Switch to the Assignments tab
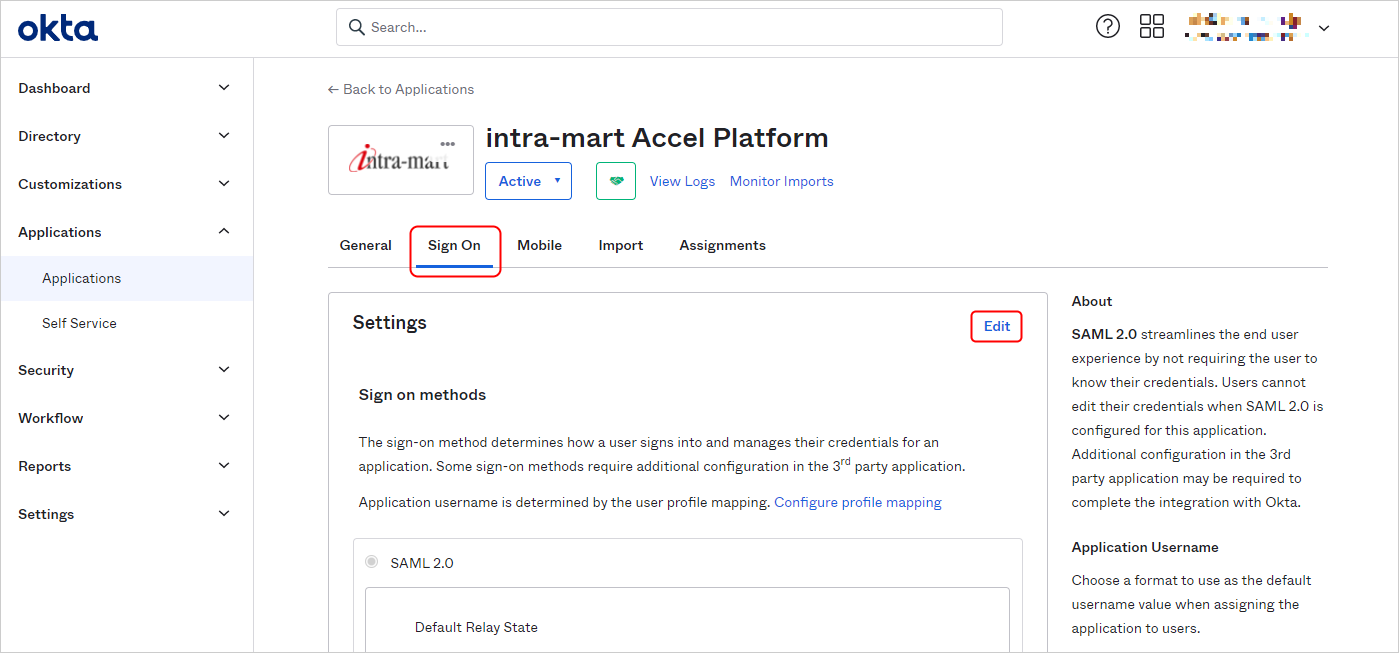 [x=722, y=245]
